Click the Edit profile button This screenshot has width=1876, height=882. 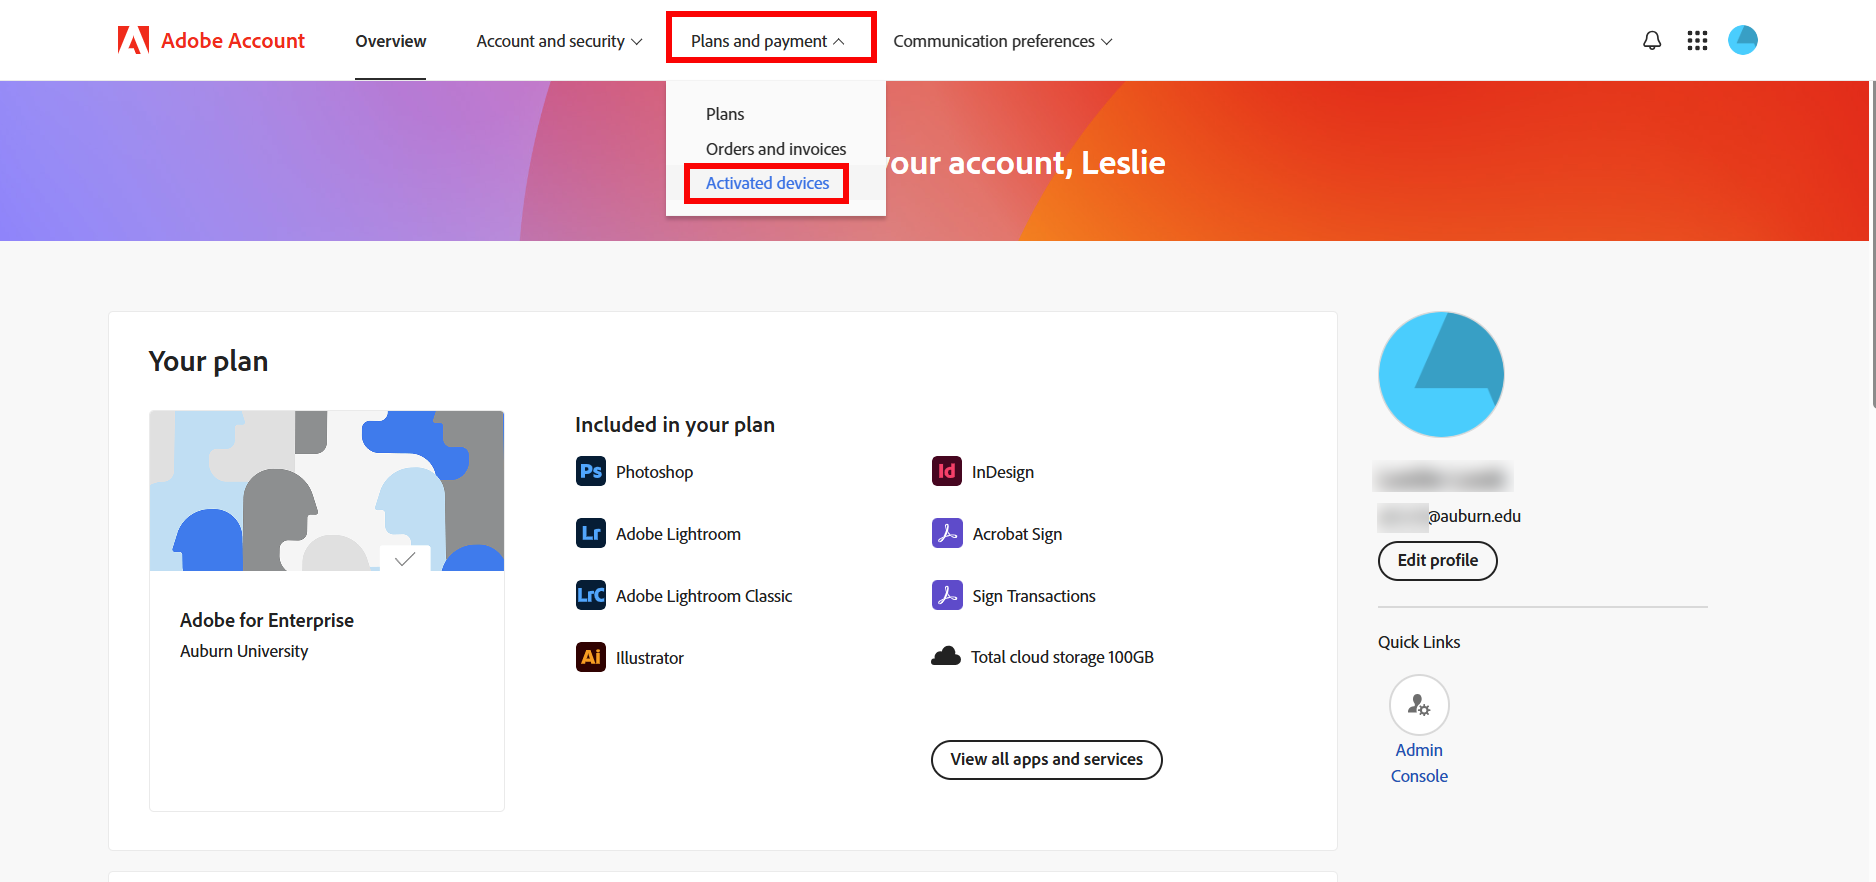pyautogui.click(x=1437, y=561)
